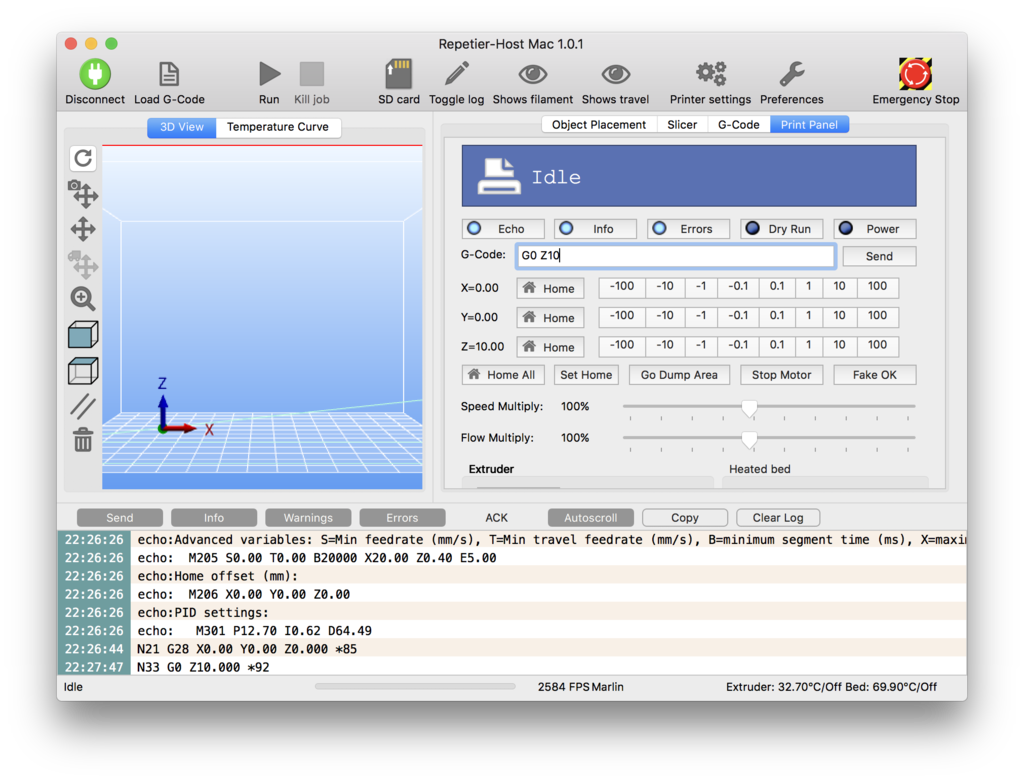This screenshot has width=1024, height=782.
Task: Click the Flow Multiply slider handle
Action: pyautogui.click(x=749, y=440)
